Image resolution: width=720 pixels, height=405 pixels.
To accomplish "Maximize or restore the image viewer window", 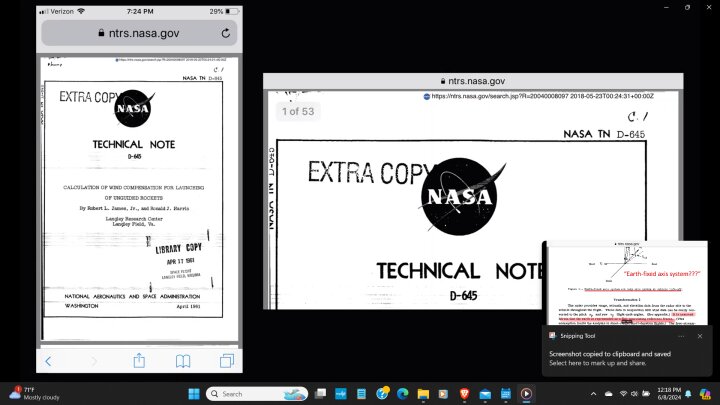I will pos(687,7).
